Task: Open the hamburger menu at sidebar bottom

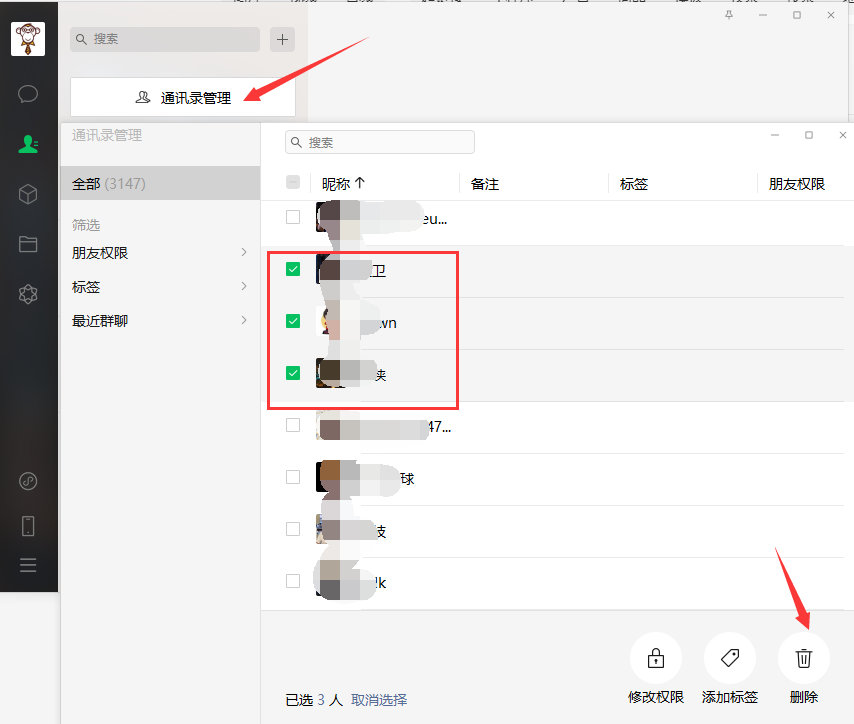Action: [x=28, y=565]
